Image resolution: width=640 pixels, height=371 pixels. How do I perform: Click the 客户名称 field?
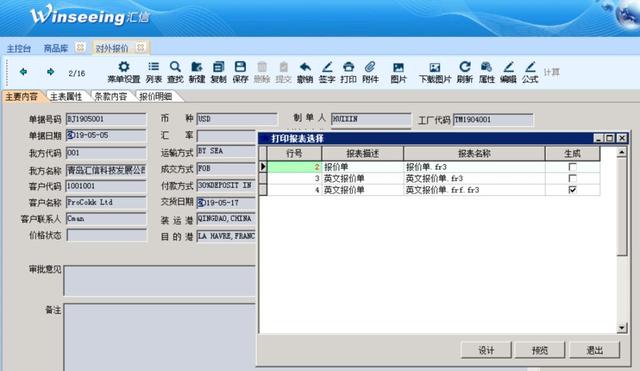(x=106, y=202)
